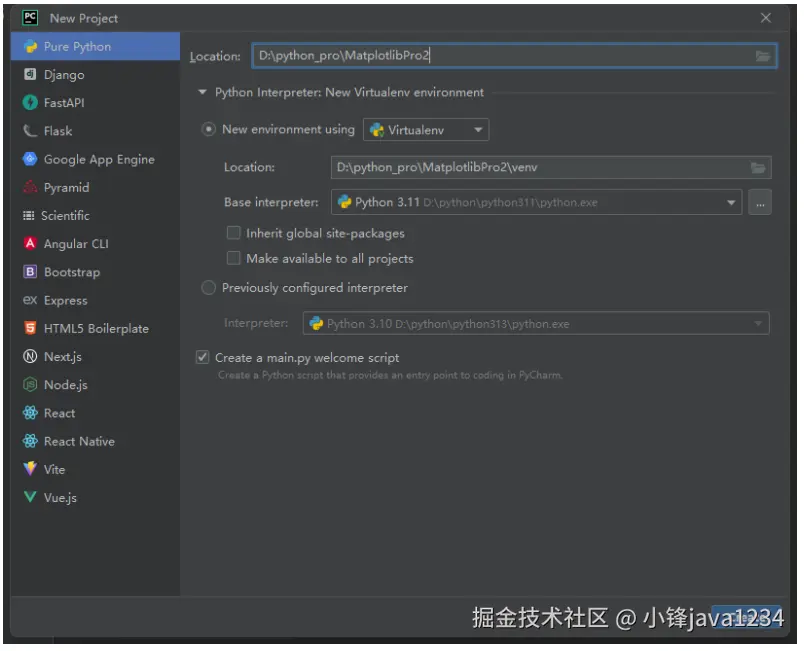Click the Angular CLI red icon
The image size is (804, 651).
pyautogui.click(x=30, y=243)
